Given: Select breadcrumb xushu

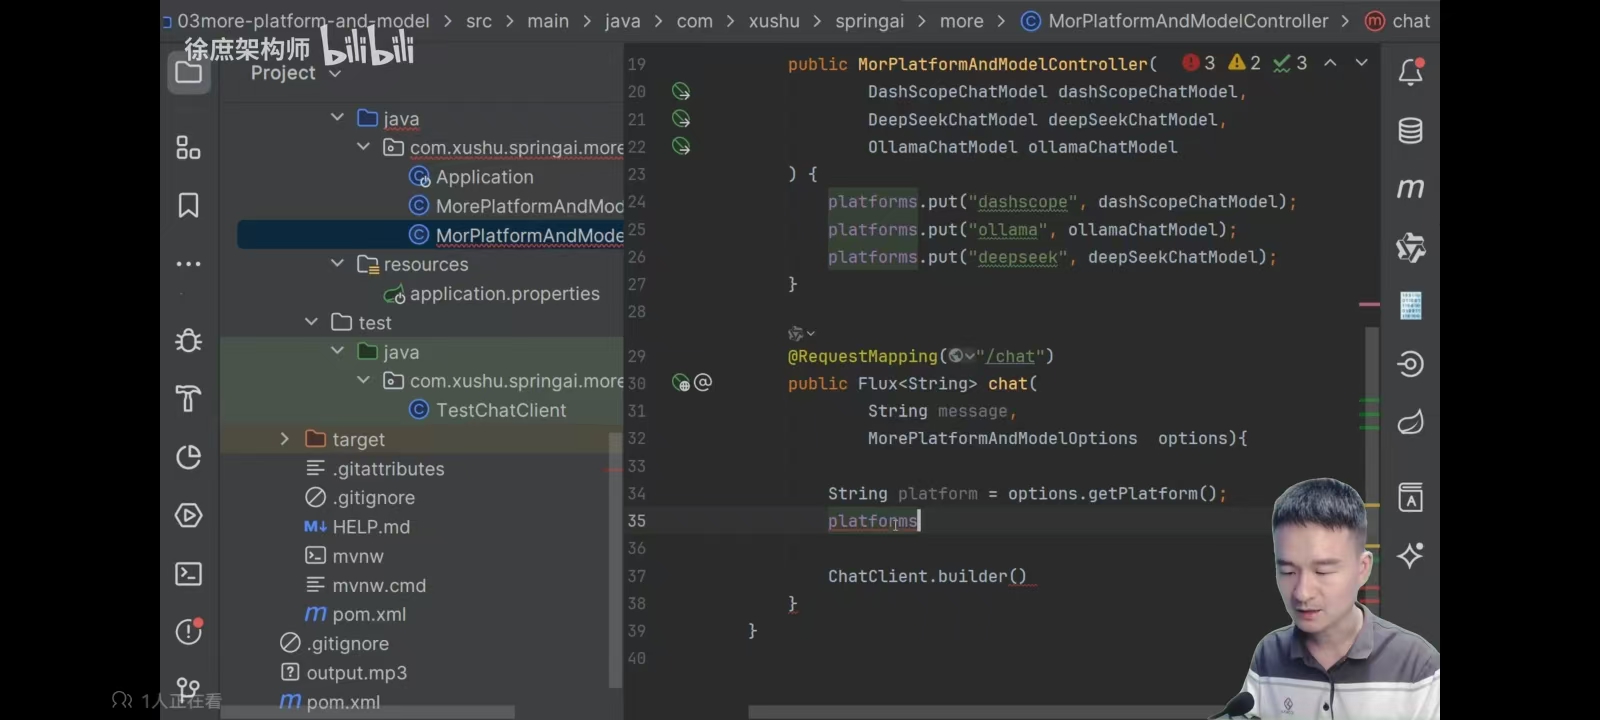Looking at the screenshot, I should [774, 21].
